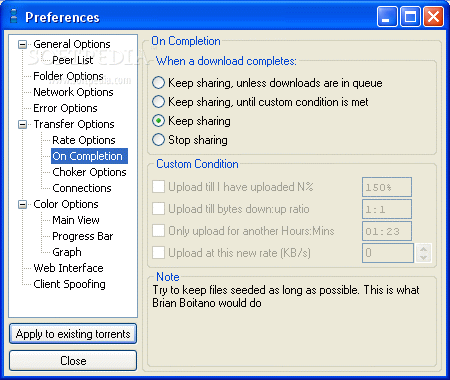This screenshot has height=380, width=450.
Task: Go to Error Options
Action: [x=65, y=108]
